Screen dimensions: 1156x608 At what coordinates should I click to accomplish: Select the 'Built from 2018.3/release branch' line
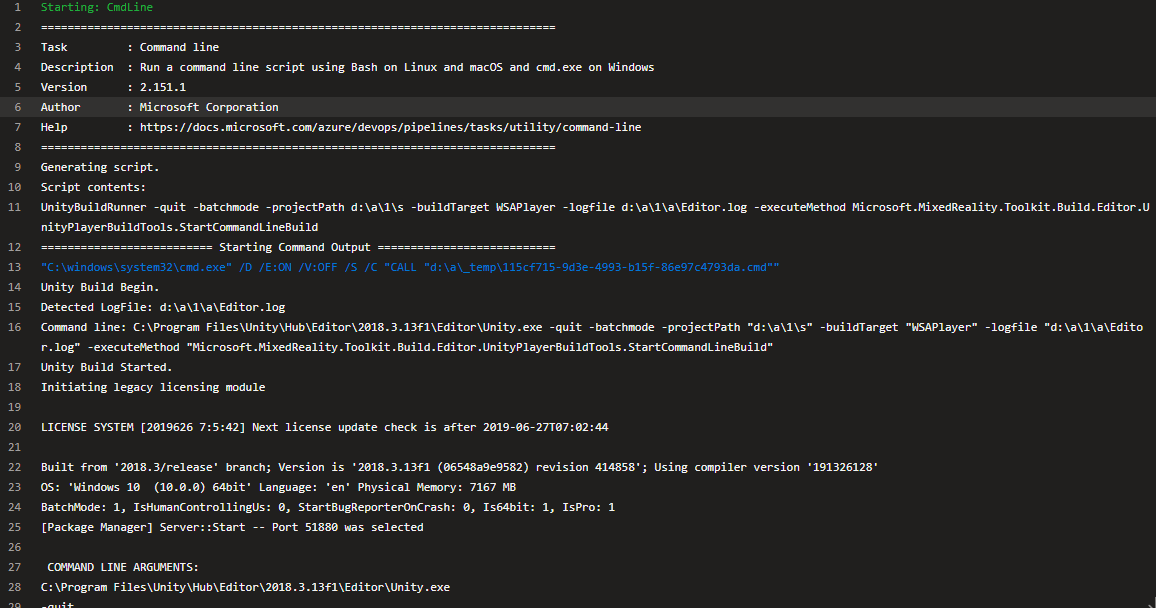pos(459,467)
